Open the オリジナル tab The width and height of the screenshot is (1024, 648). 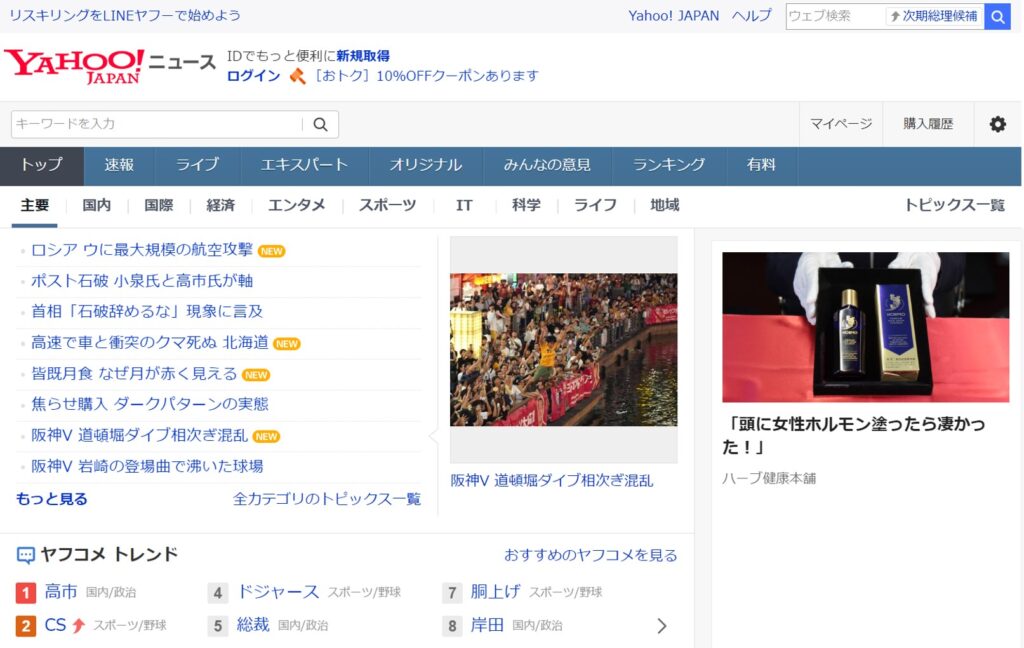[426, 166]
